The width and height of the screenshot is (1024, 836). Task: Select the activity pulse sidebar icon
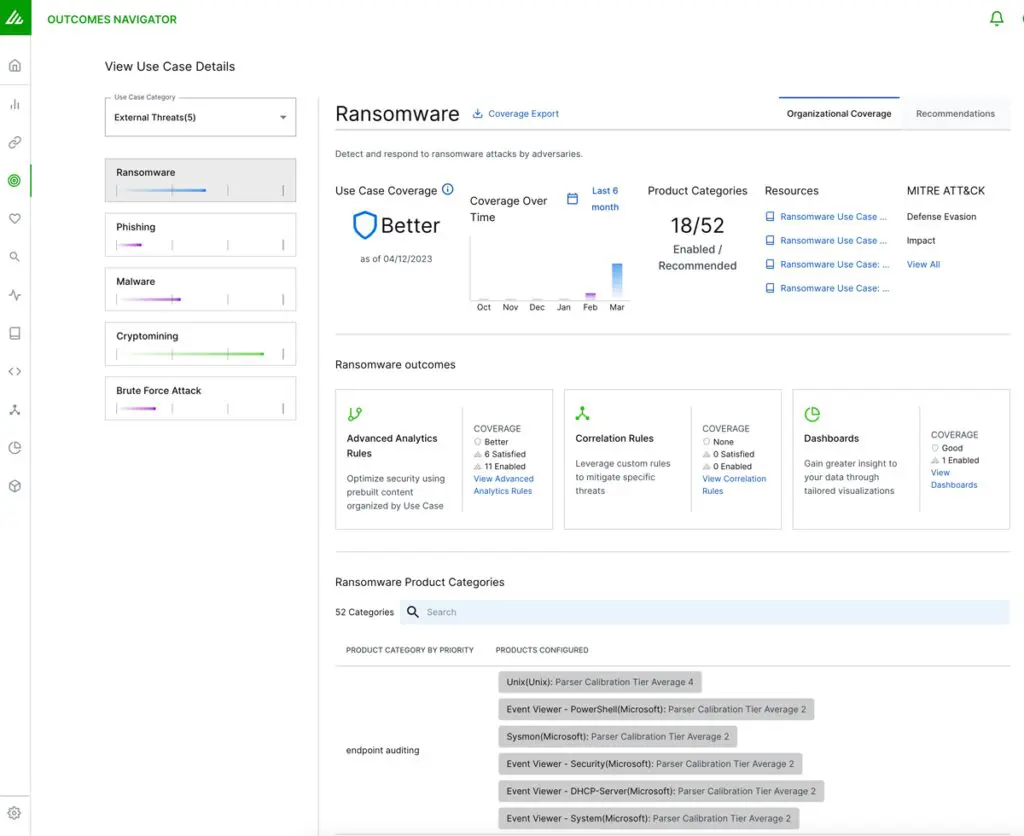click(14, 295)
